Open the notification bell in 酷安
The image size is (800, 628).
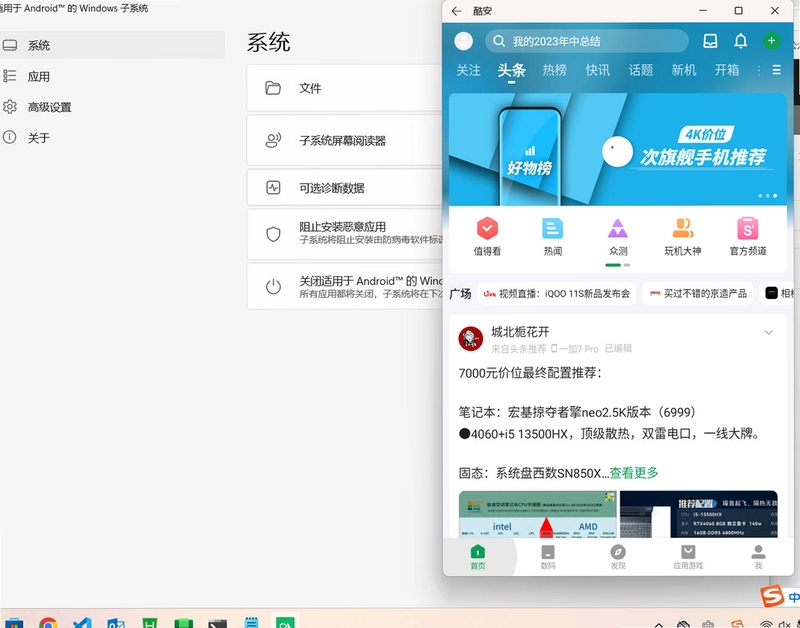[740, 41]
